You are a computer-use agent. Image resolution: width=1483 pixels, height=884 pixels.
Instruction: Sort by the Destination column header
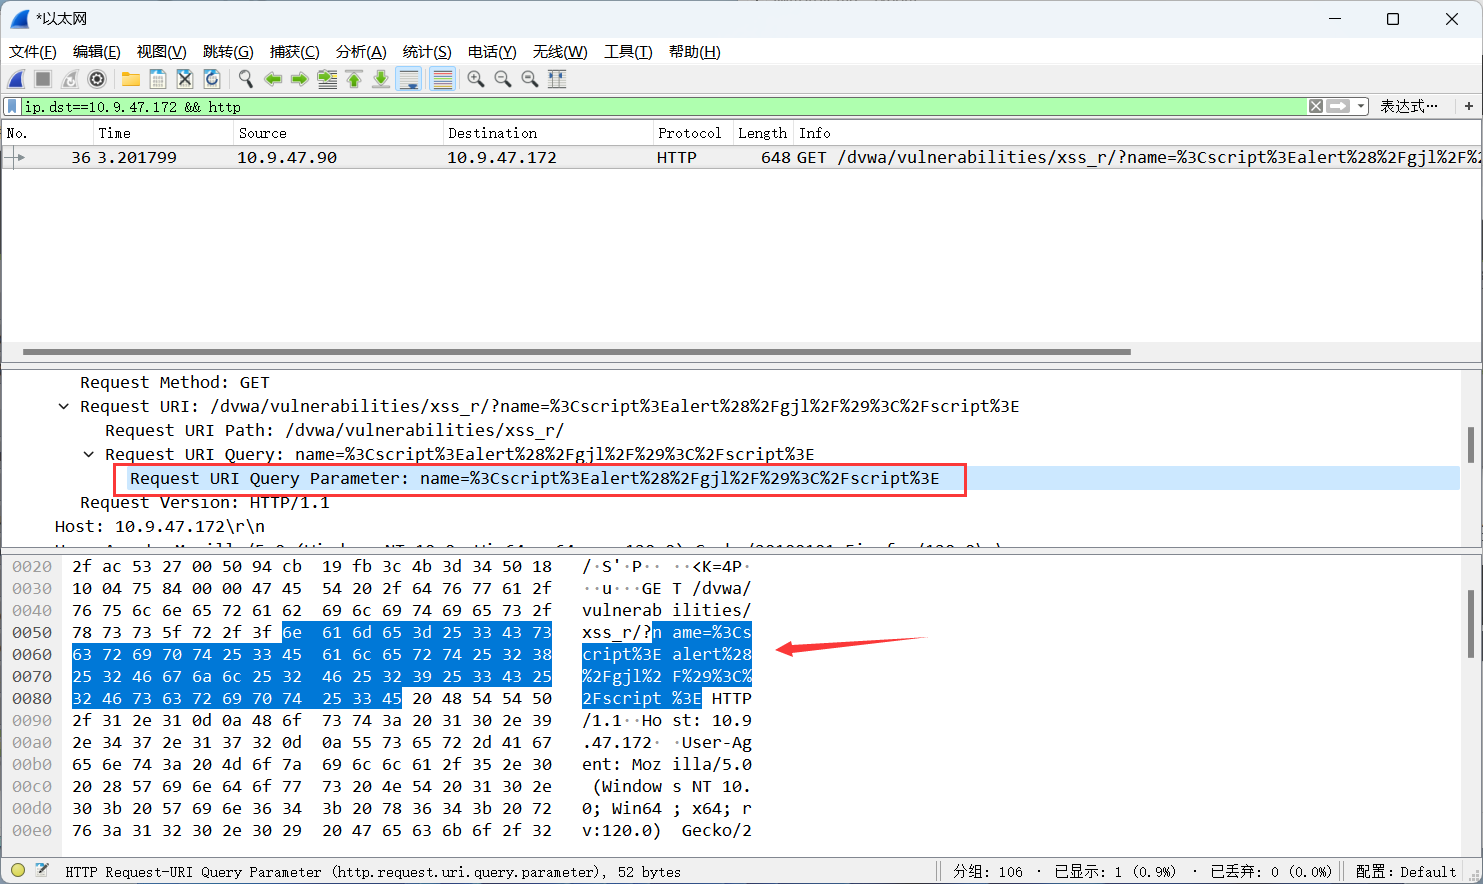coord(548,133)
